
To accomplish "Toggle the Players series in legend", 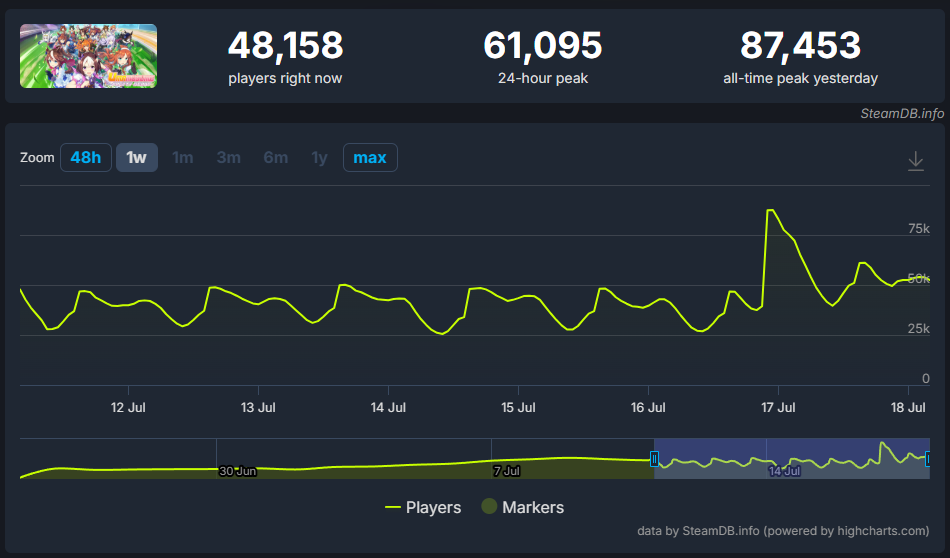I will (x=423, y=507).
